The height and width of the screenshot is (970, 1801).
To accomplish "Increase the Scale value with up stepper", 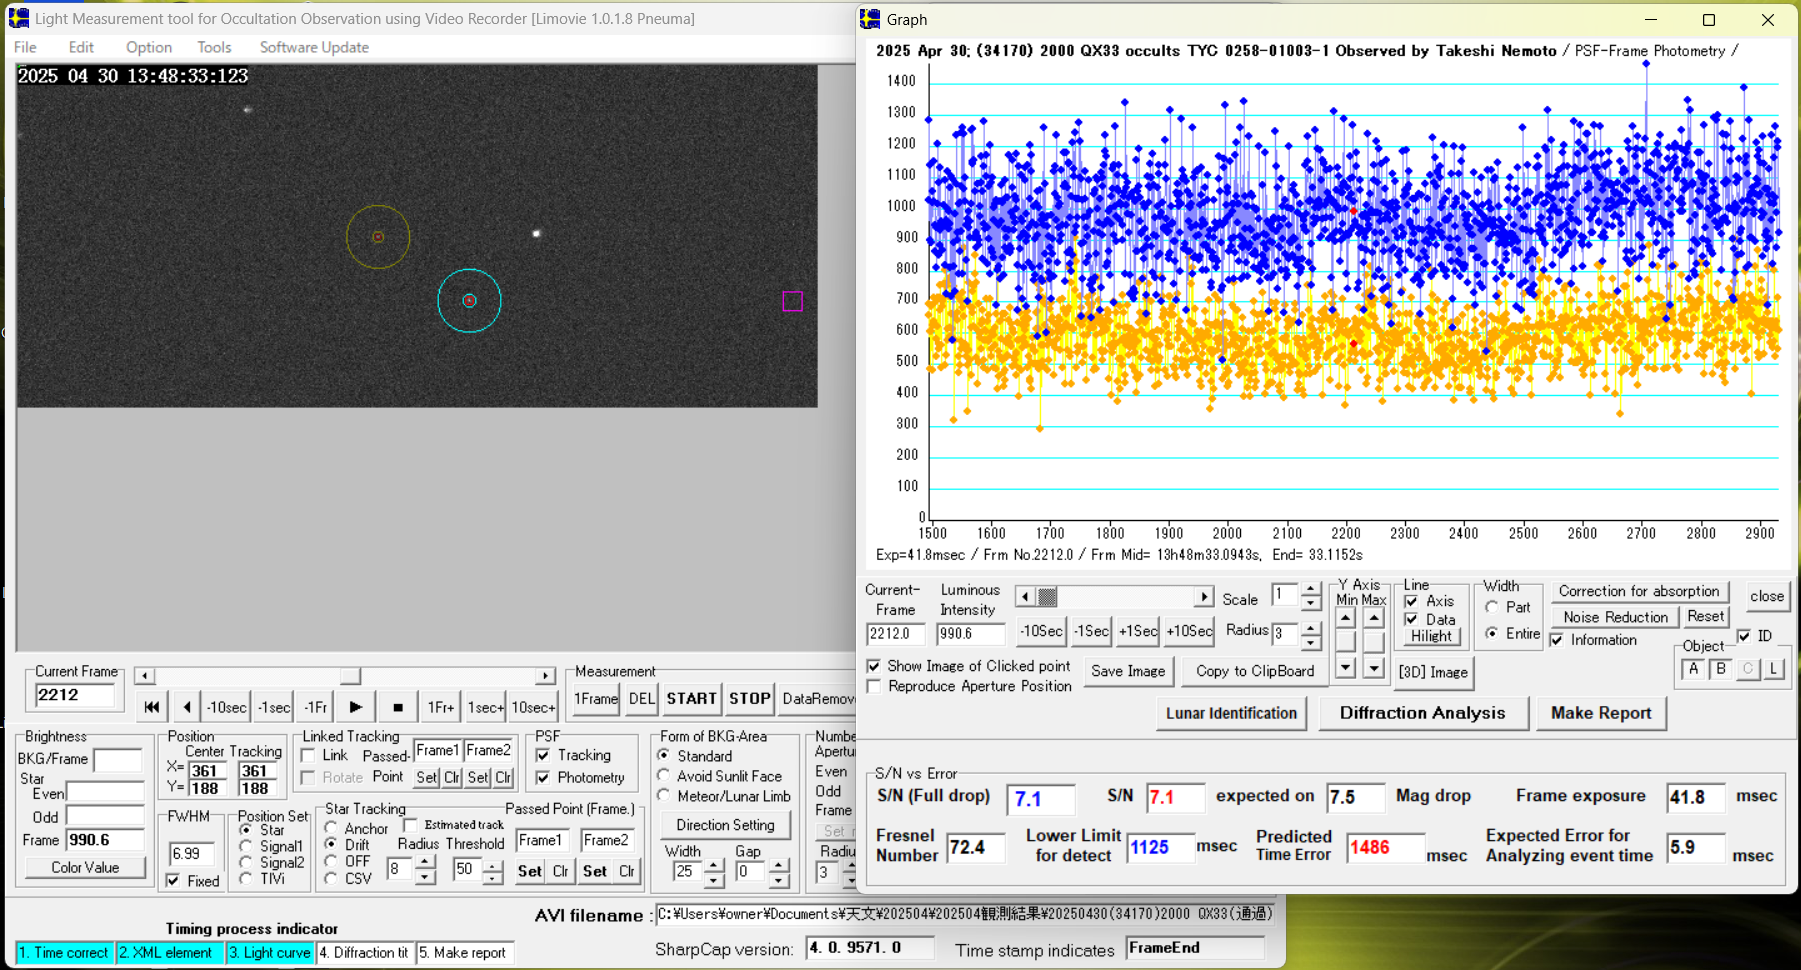I will coord(1311,589).
